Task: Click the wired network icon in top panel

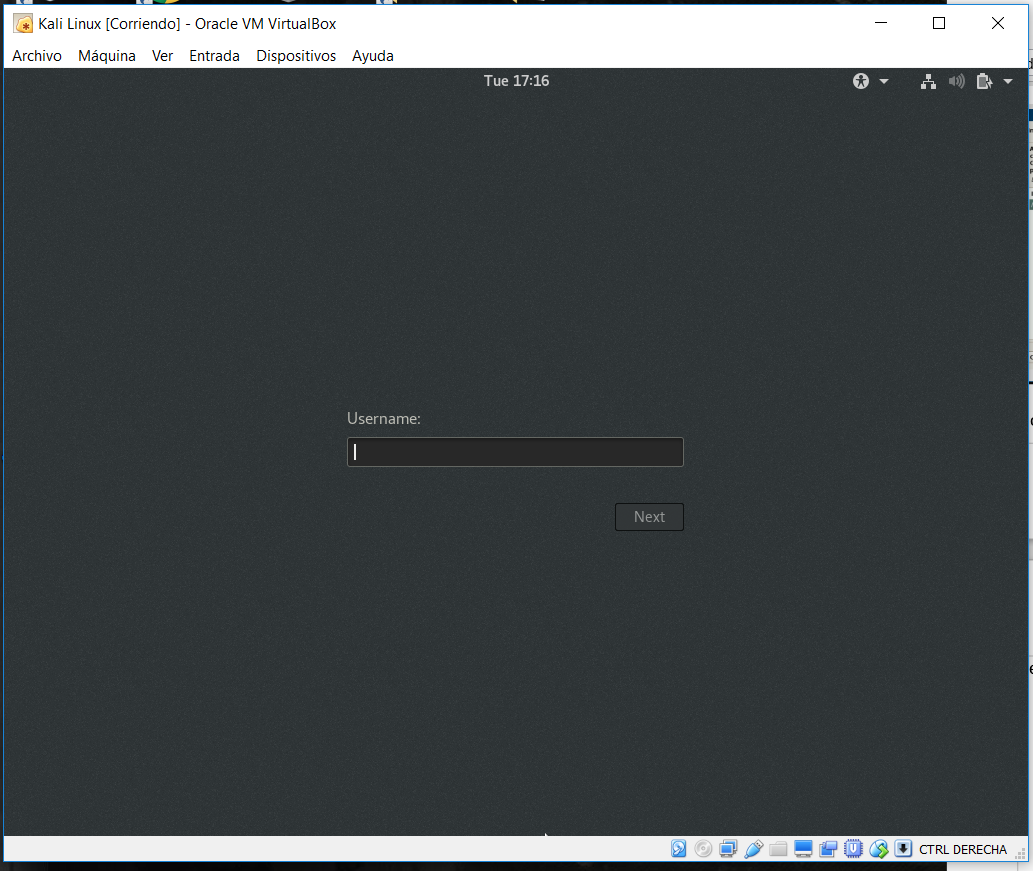Action: click(928, 81)
